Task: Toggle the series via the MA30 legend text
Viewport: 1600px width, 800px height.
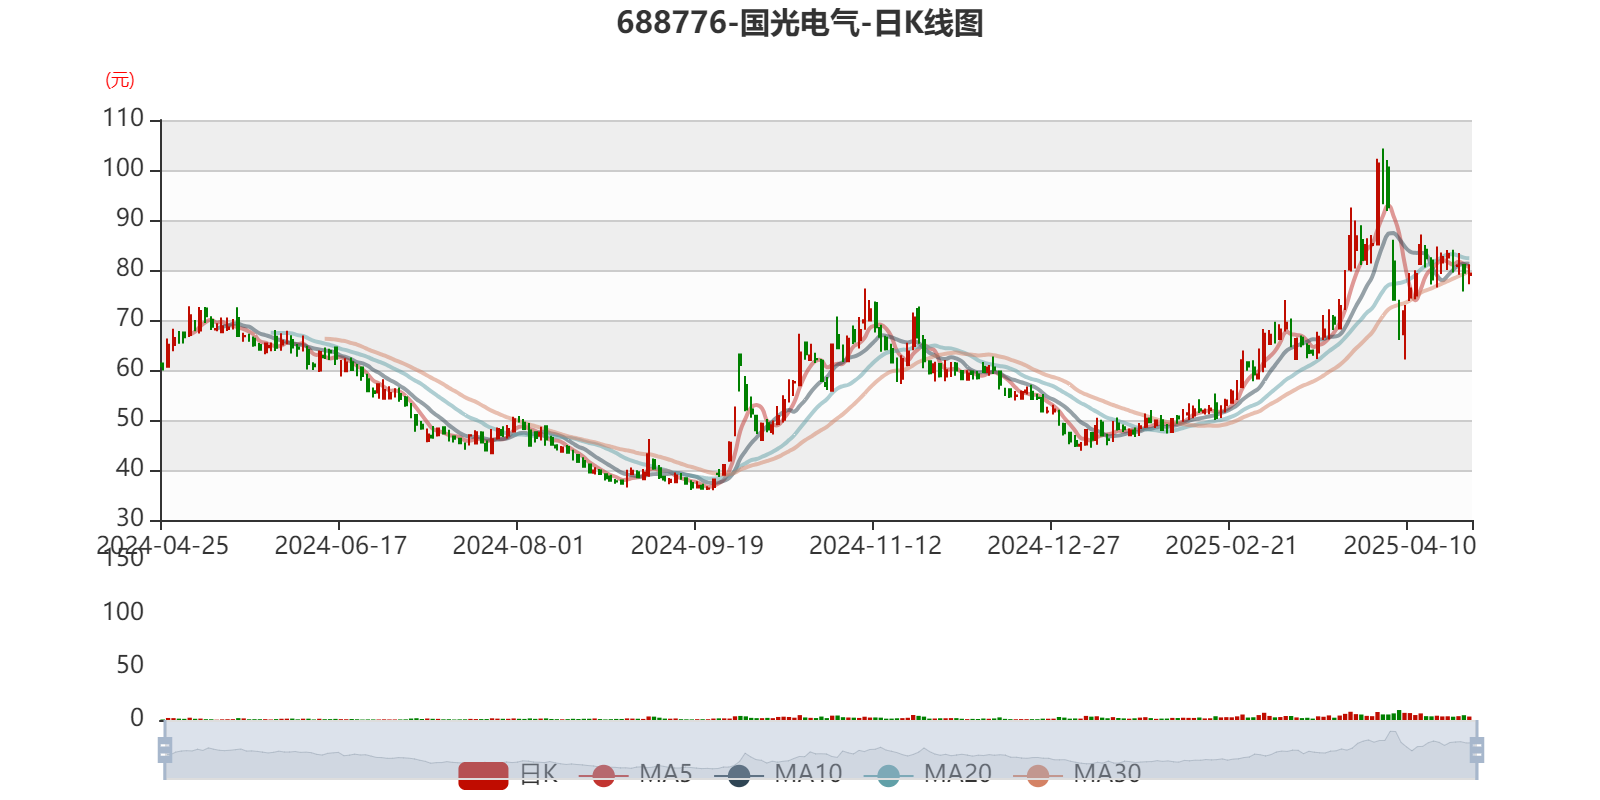Action: 1107,773
